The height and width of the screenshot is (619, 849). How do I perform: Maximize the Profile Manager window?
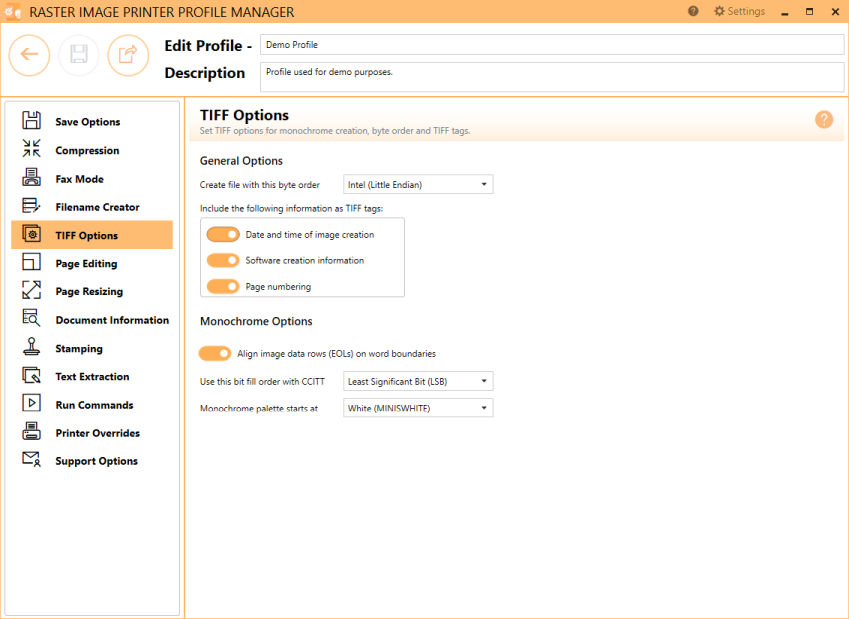[809, 11]
